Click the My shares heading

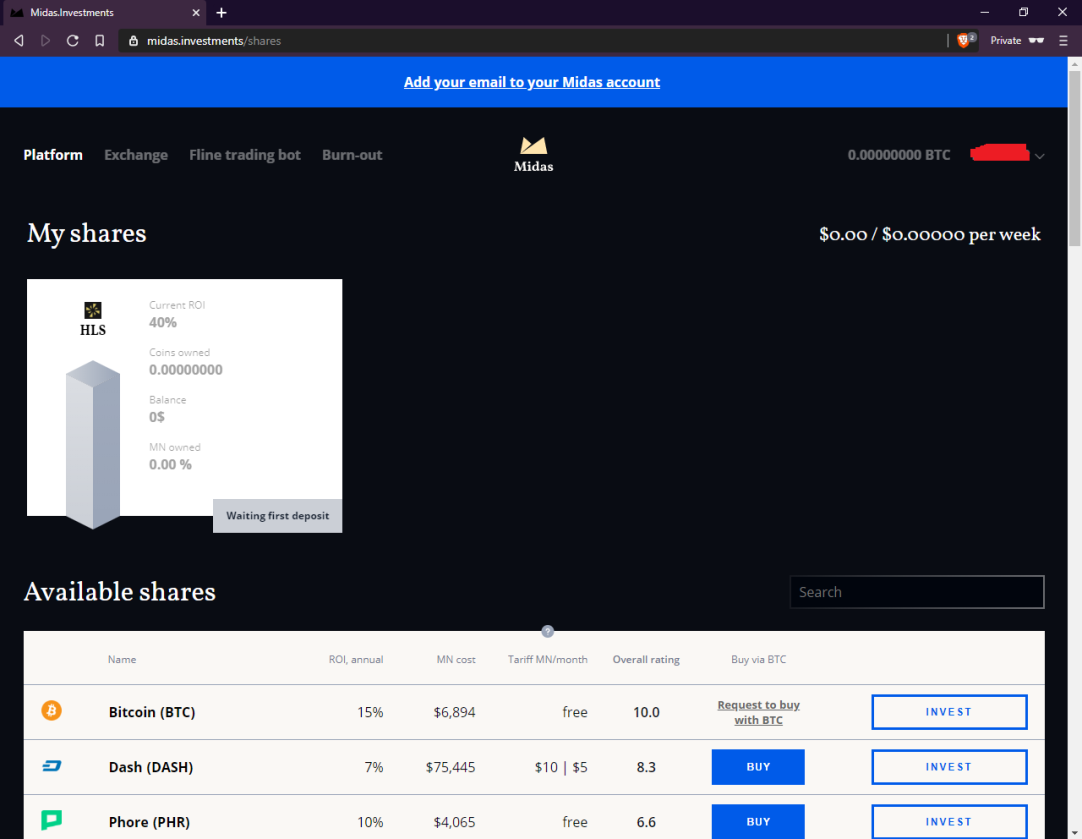(x=87, y=233)
